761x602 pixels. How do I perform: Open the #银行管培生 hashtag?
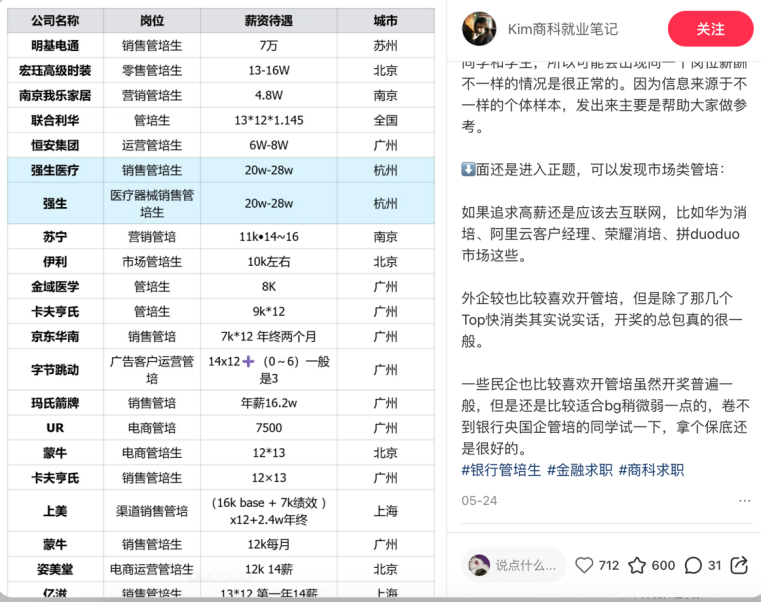point(501,470)
